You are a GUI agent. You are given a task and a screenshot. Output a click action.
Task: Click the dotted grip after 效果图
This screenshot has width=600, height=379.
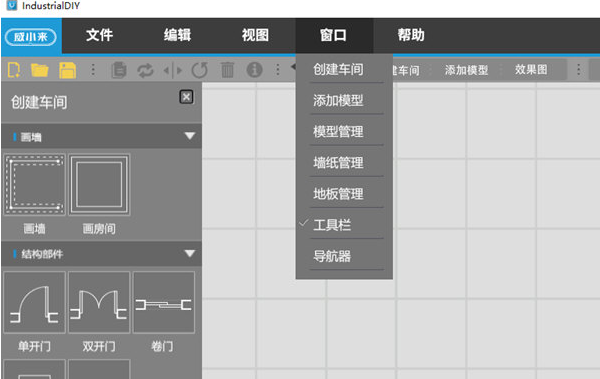579,70
